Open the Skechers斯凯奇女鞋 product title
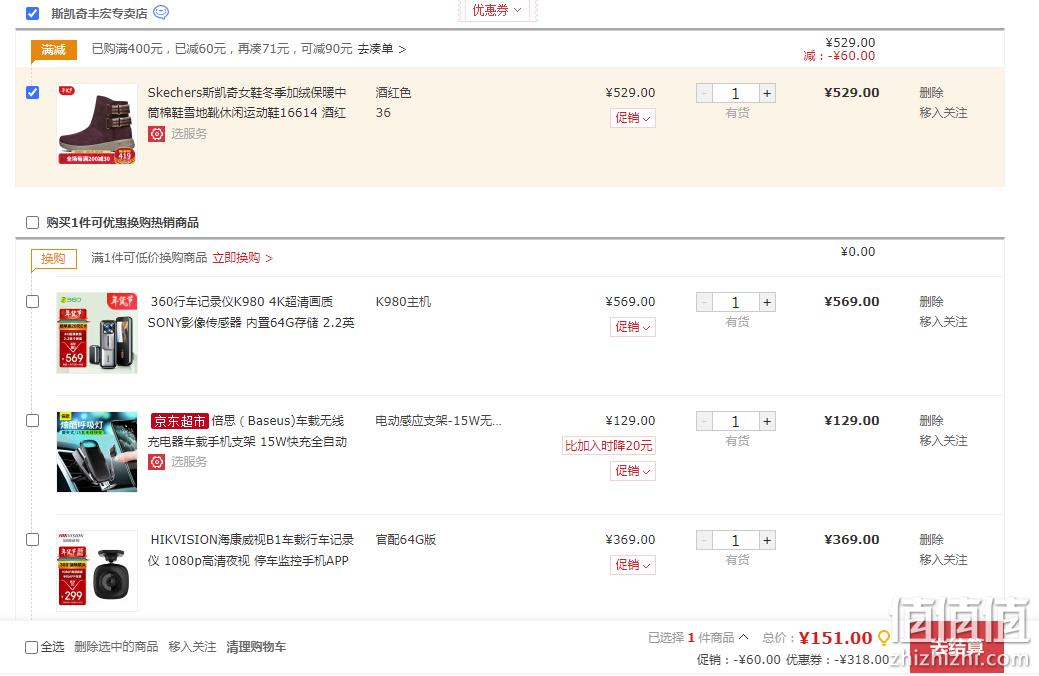The image size is (1039, 676). [x=246, y=103]
